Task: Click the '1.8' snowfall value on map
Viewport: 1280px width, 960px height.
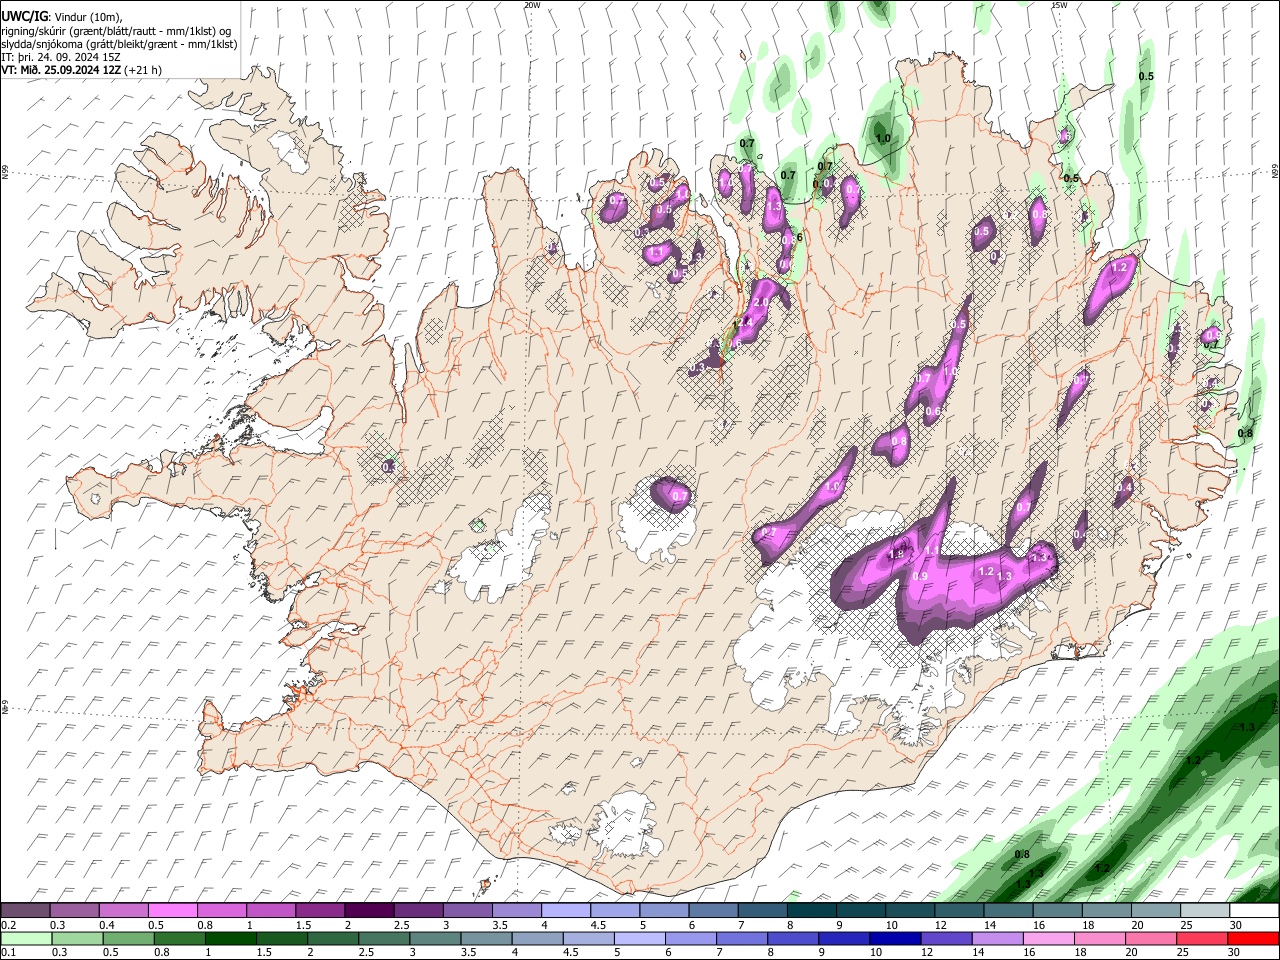Action: pyautogui.click(x=896, y=554)
